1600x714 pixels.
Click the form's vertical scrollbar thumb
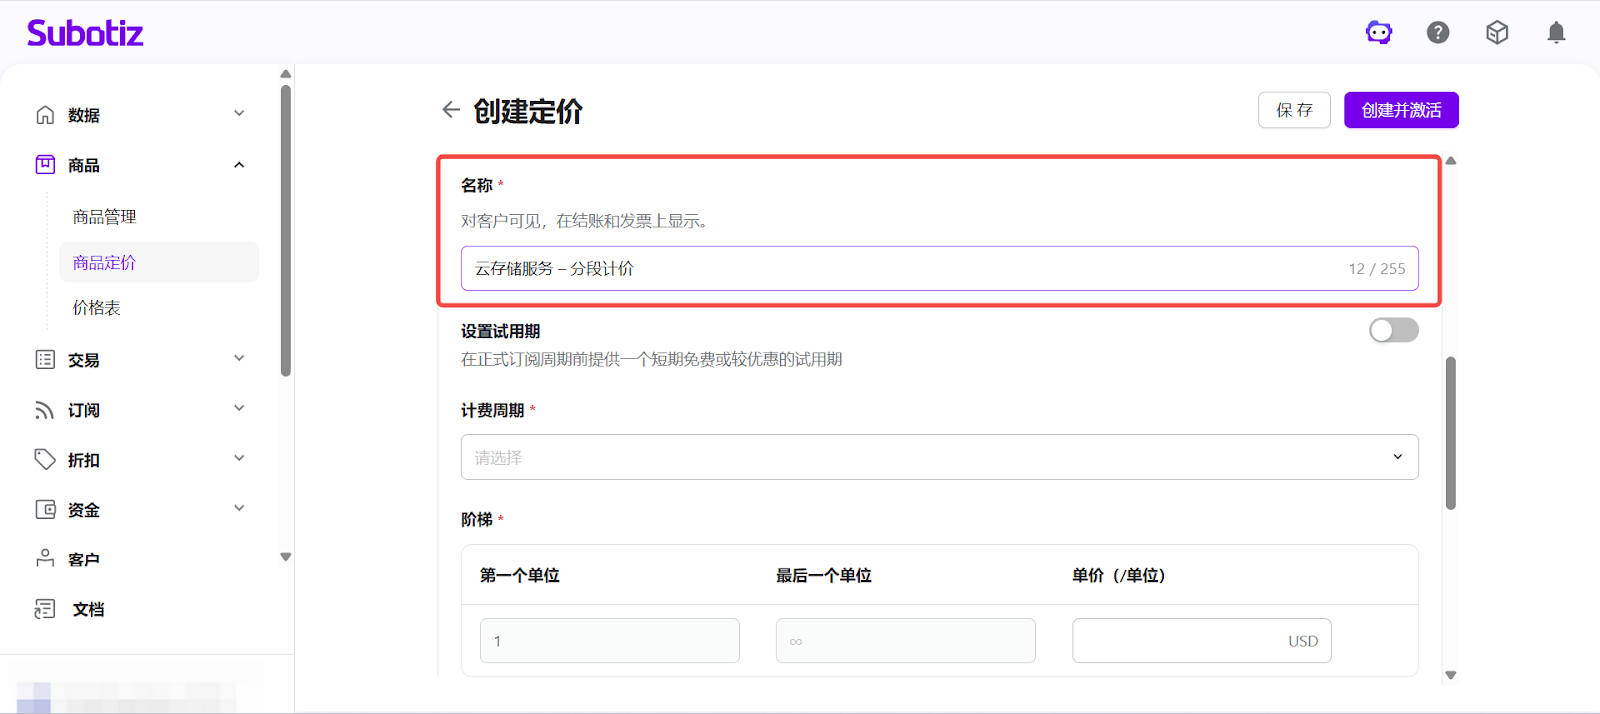click(x=1451, y=432)
